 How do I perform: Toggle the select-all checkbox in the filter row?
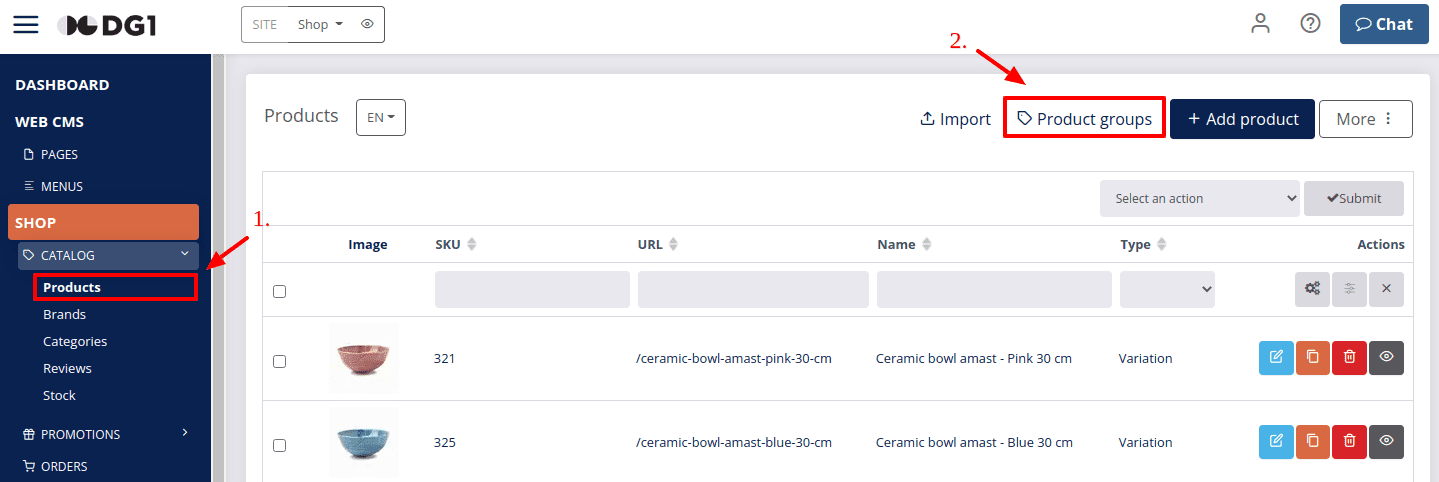pyautogui.click(x=280, y=291)
